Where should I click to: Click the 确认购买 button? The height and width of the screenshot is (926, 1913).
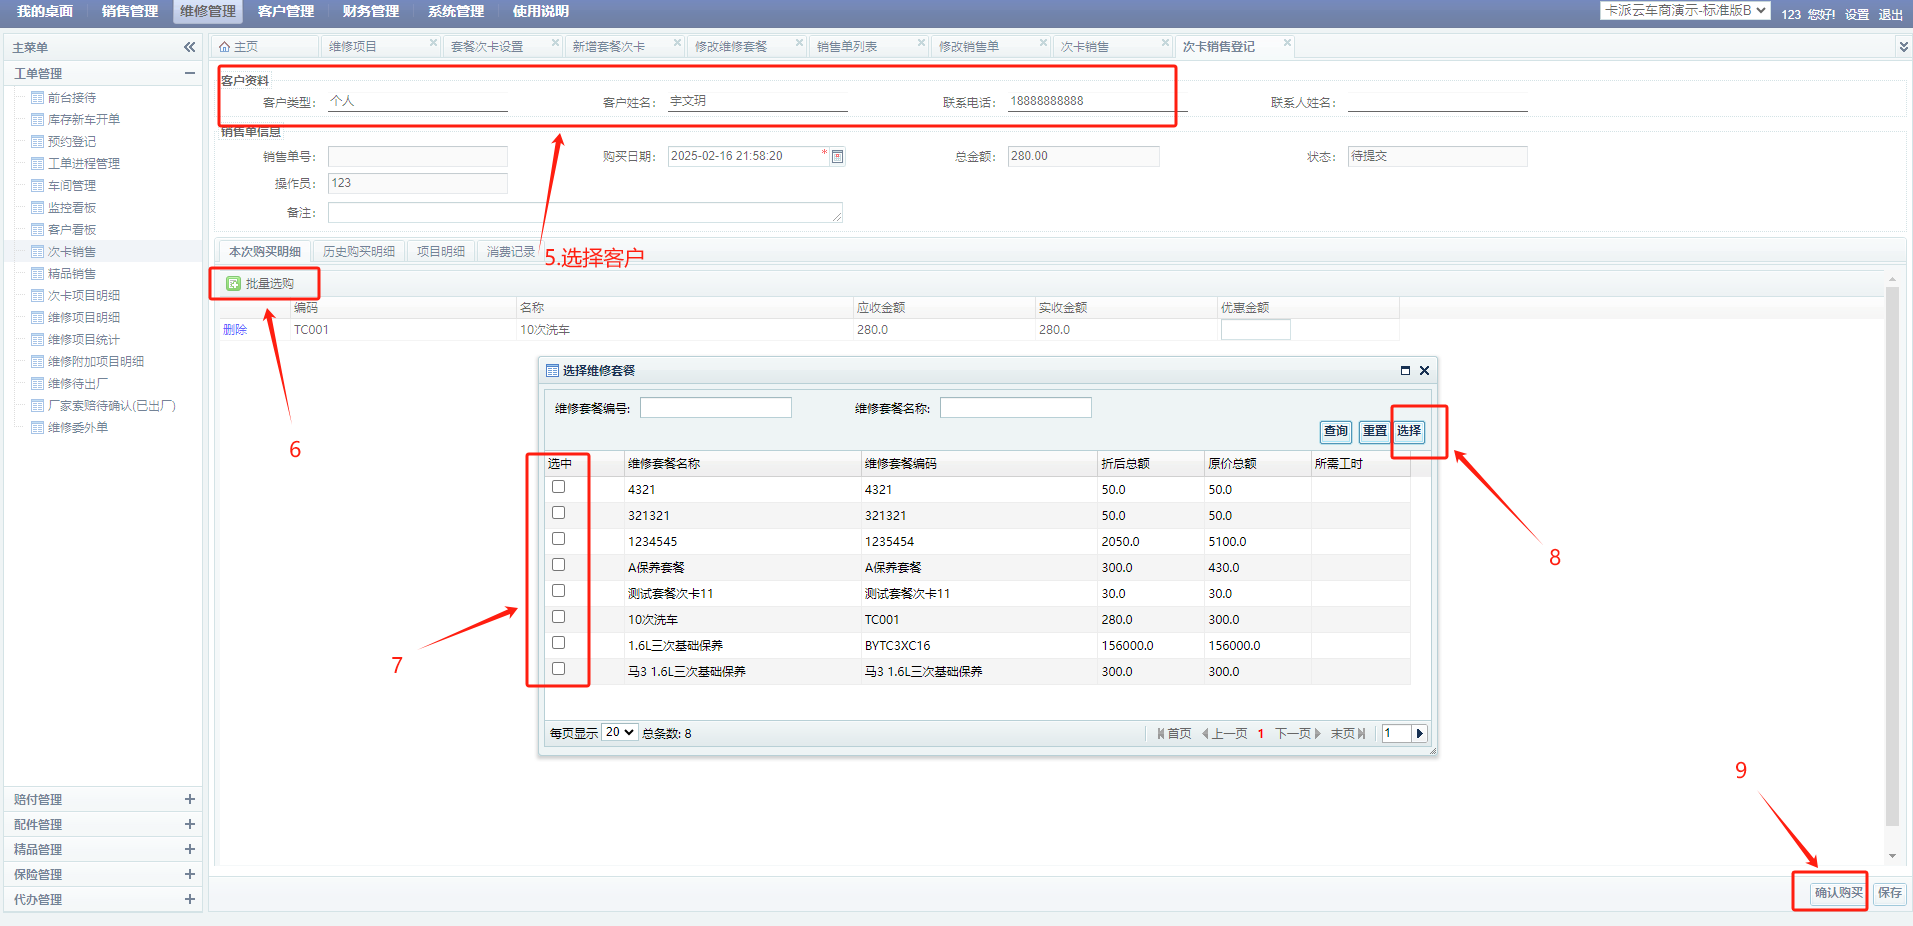coord(1838,893)
